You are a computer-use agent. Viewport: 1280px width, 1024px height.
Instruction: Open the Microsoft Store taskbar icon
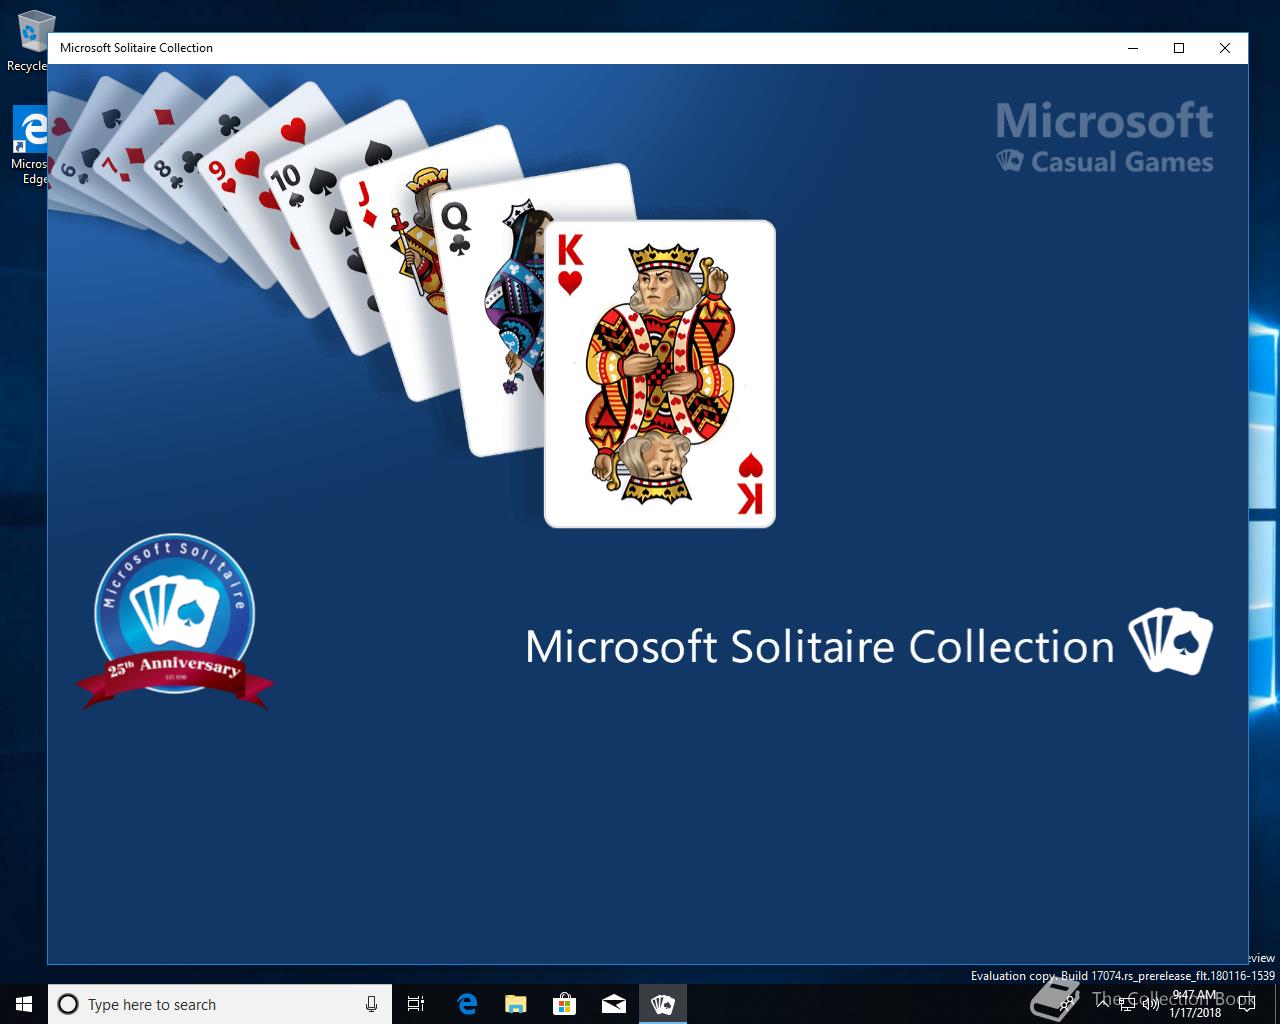(564, 1004)
